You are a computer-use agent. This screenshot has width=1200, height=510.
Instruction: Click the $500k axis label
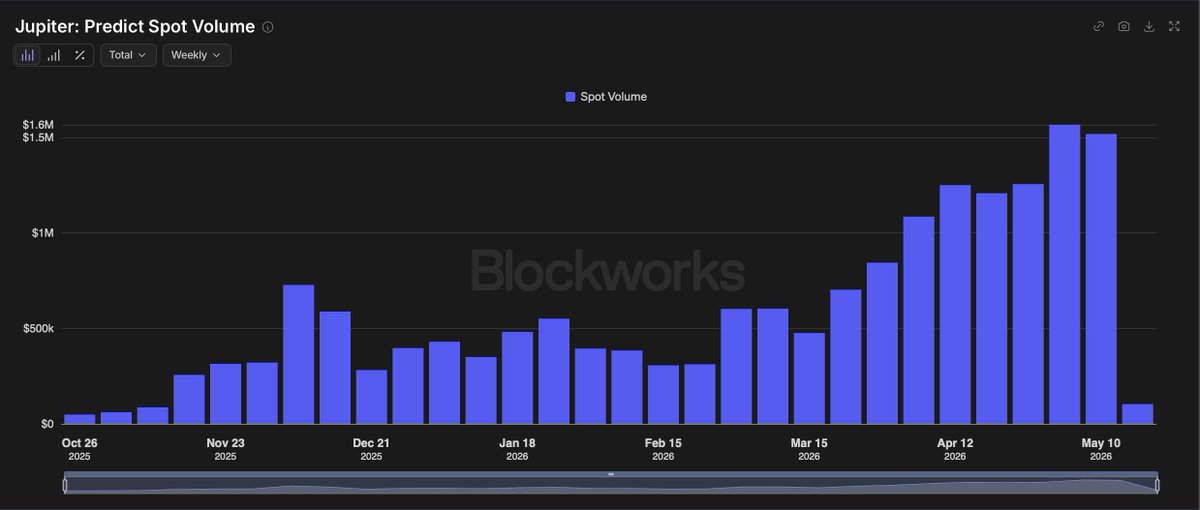point(37,329)
